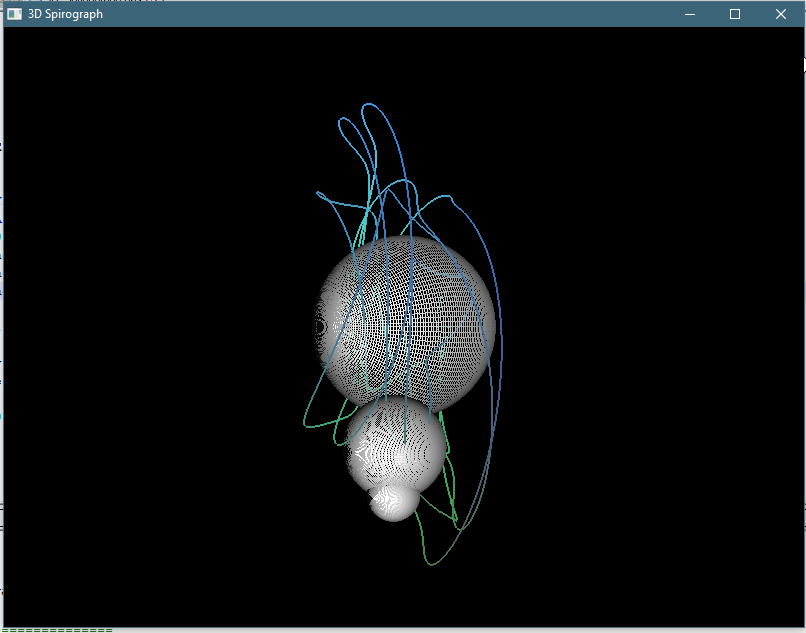
Task: Minimize the 3D Spirograph window
Action: pyautogui.click(x=689, y=14)
